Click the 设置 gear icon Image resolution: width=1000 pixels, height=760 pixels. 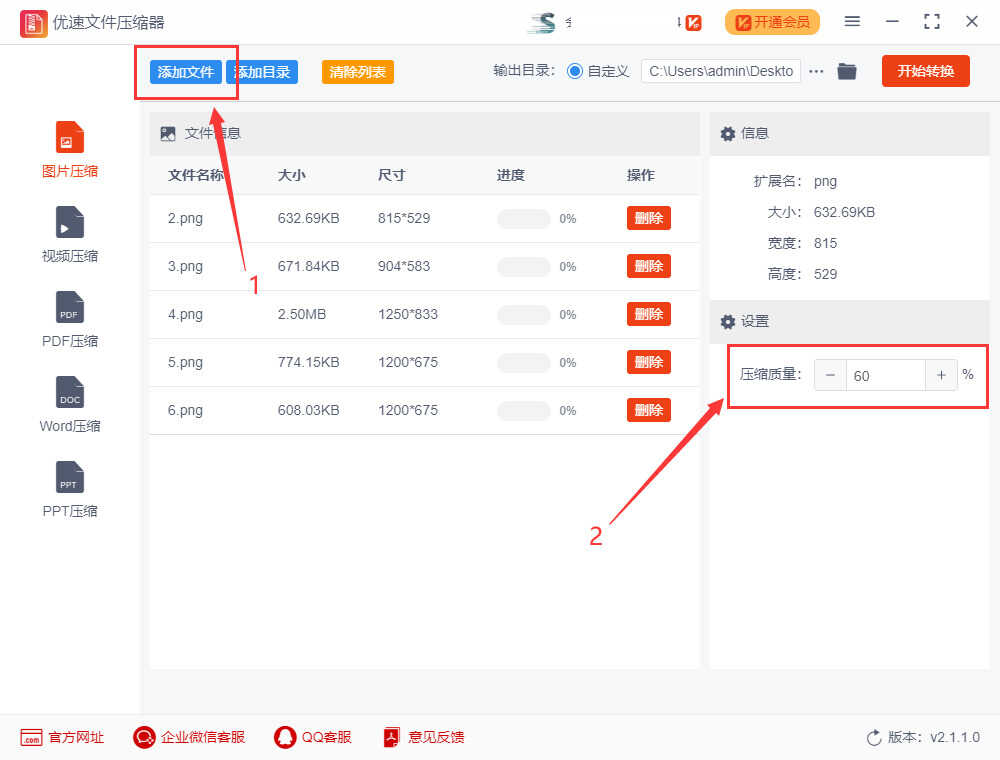click(x=728, y=321)
